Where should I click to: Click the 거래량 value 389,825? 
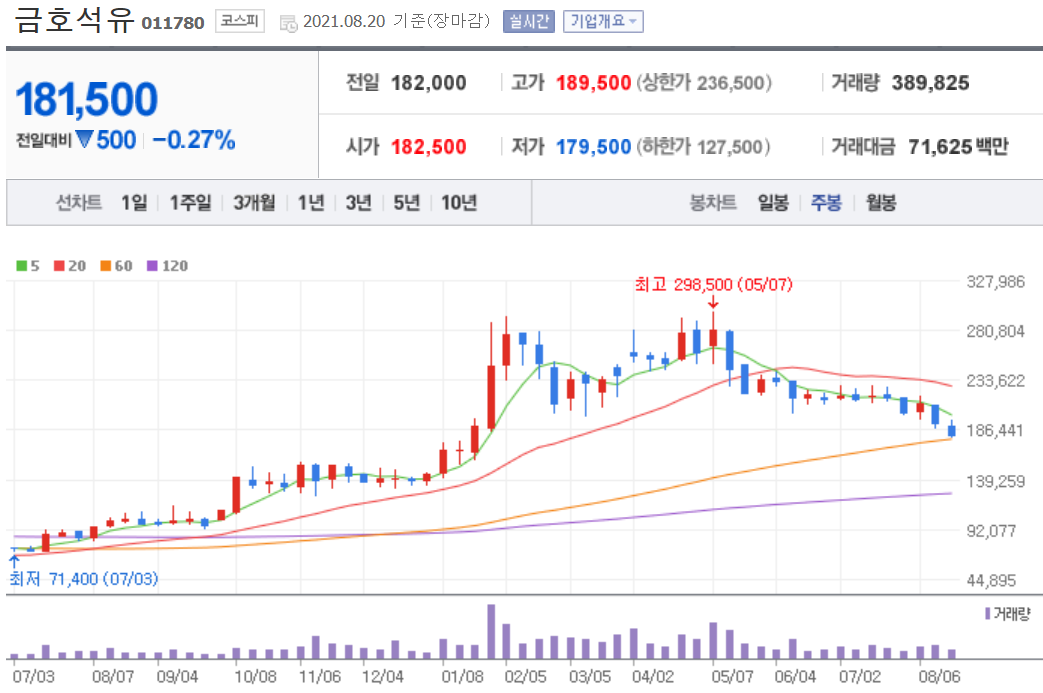point(931,83)
